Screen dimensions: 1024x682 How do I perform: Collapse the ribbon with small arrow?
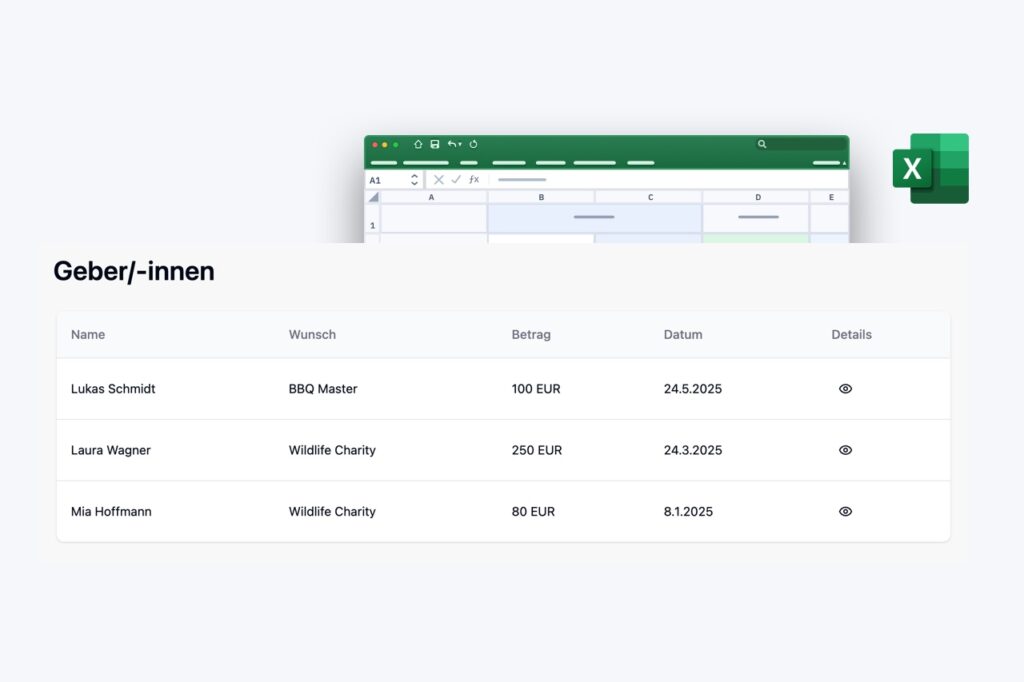pyautogui.click(x=844, y=163)
